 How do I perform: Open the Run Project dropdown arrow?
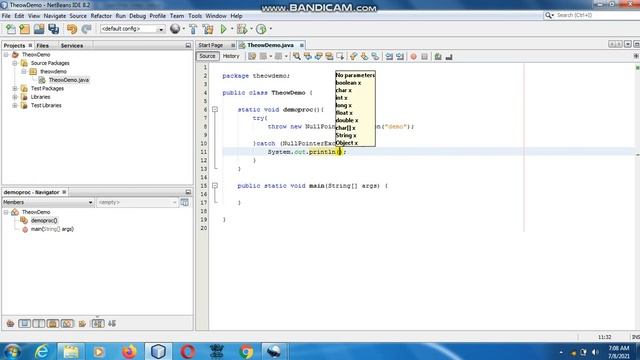(231, 29)
